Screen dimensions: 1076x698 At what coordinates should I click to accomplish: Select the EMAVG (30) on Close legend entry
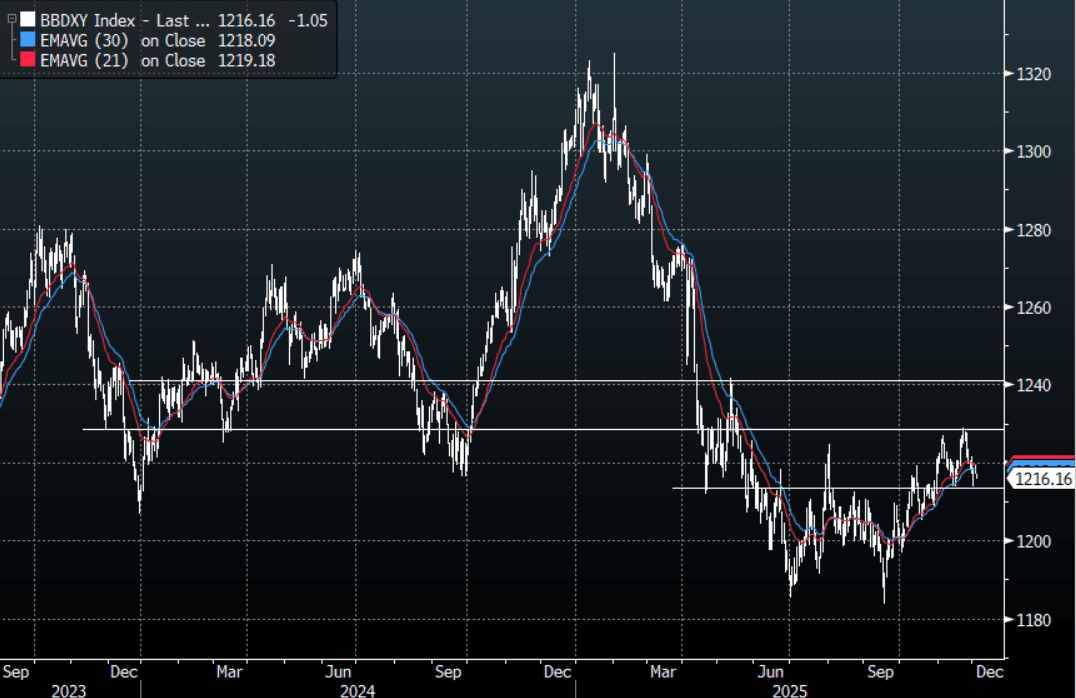tap(122, 40)
